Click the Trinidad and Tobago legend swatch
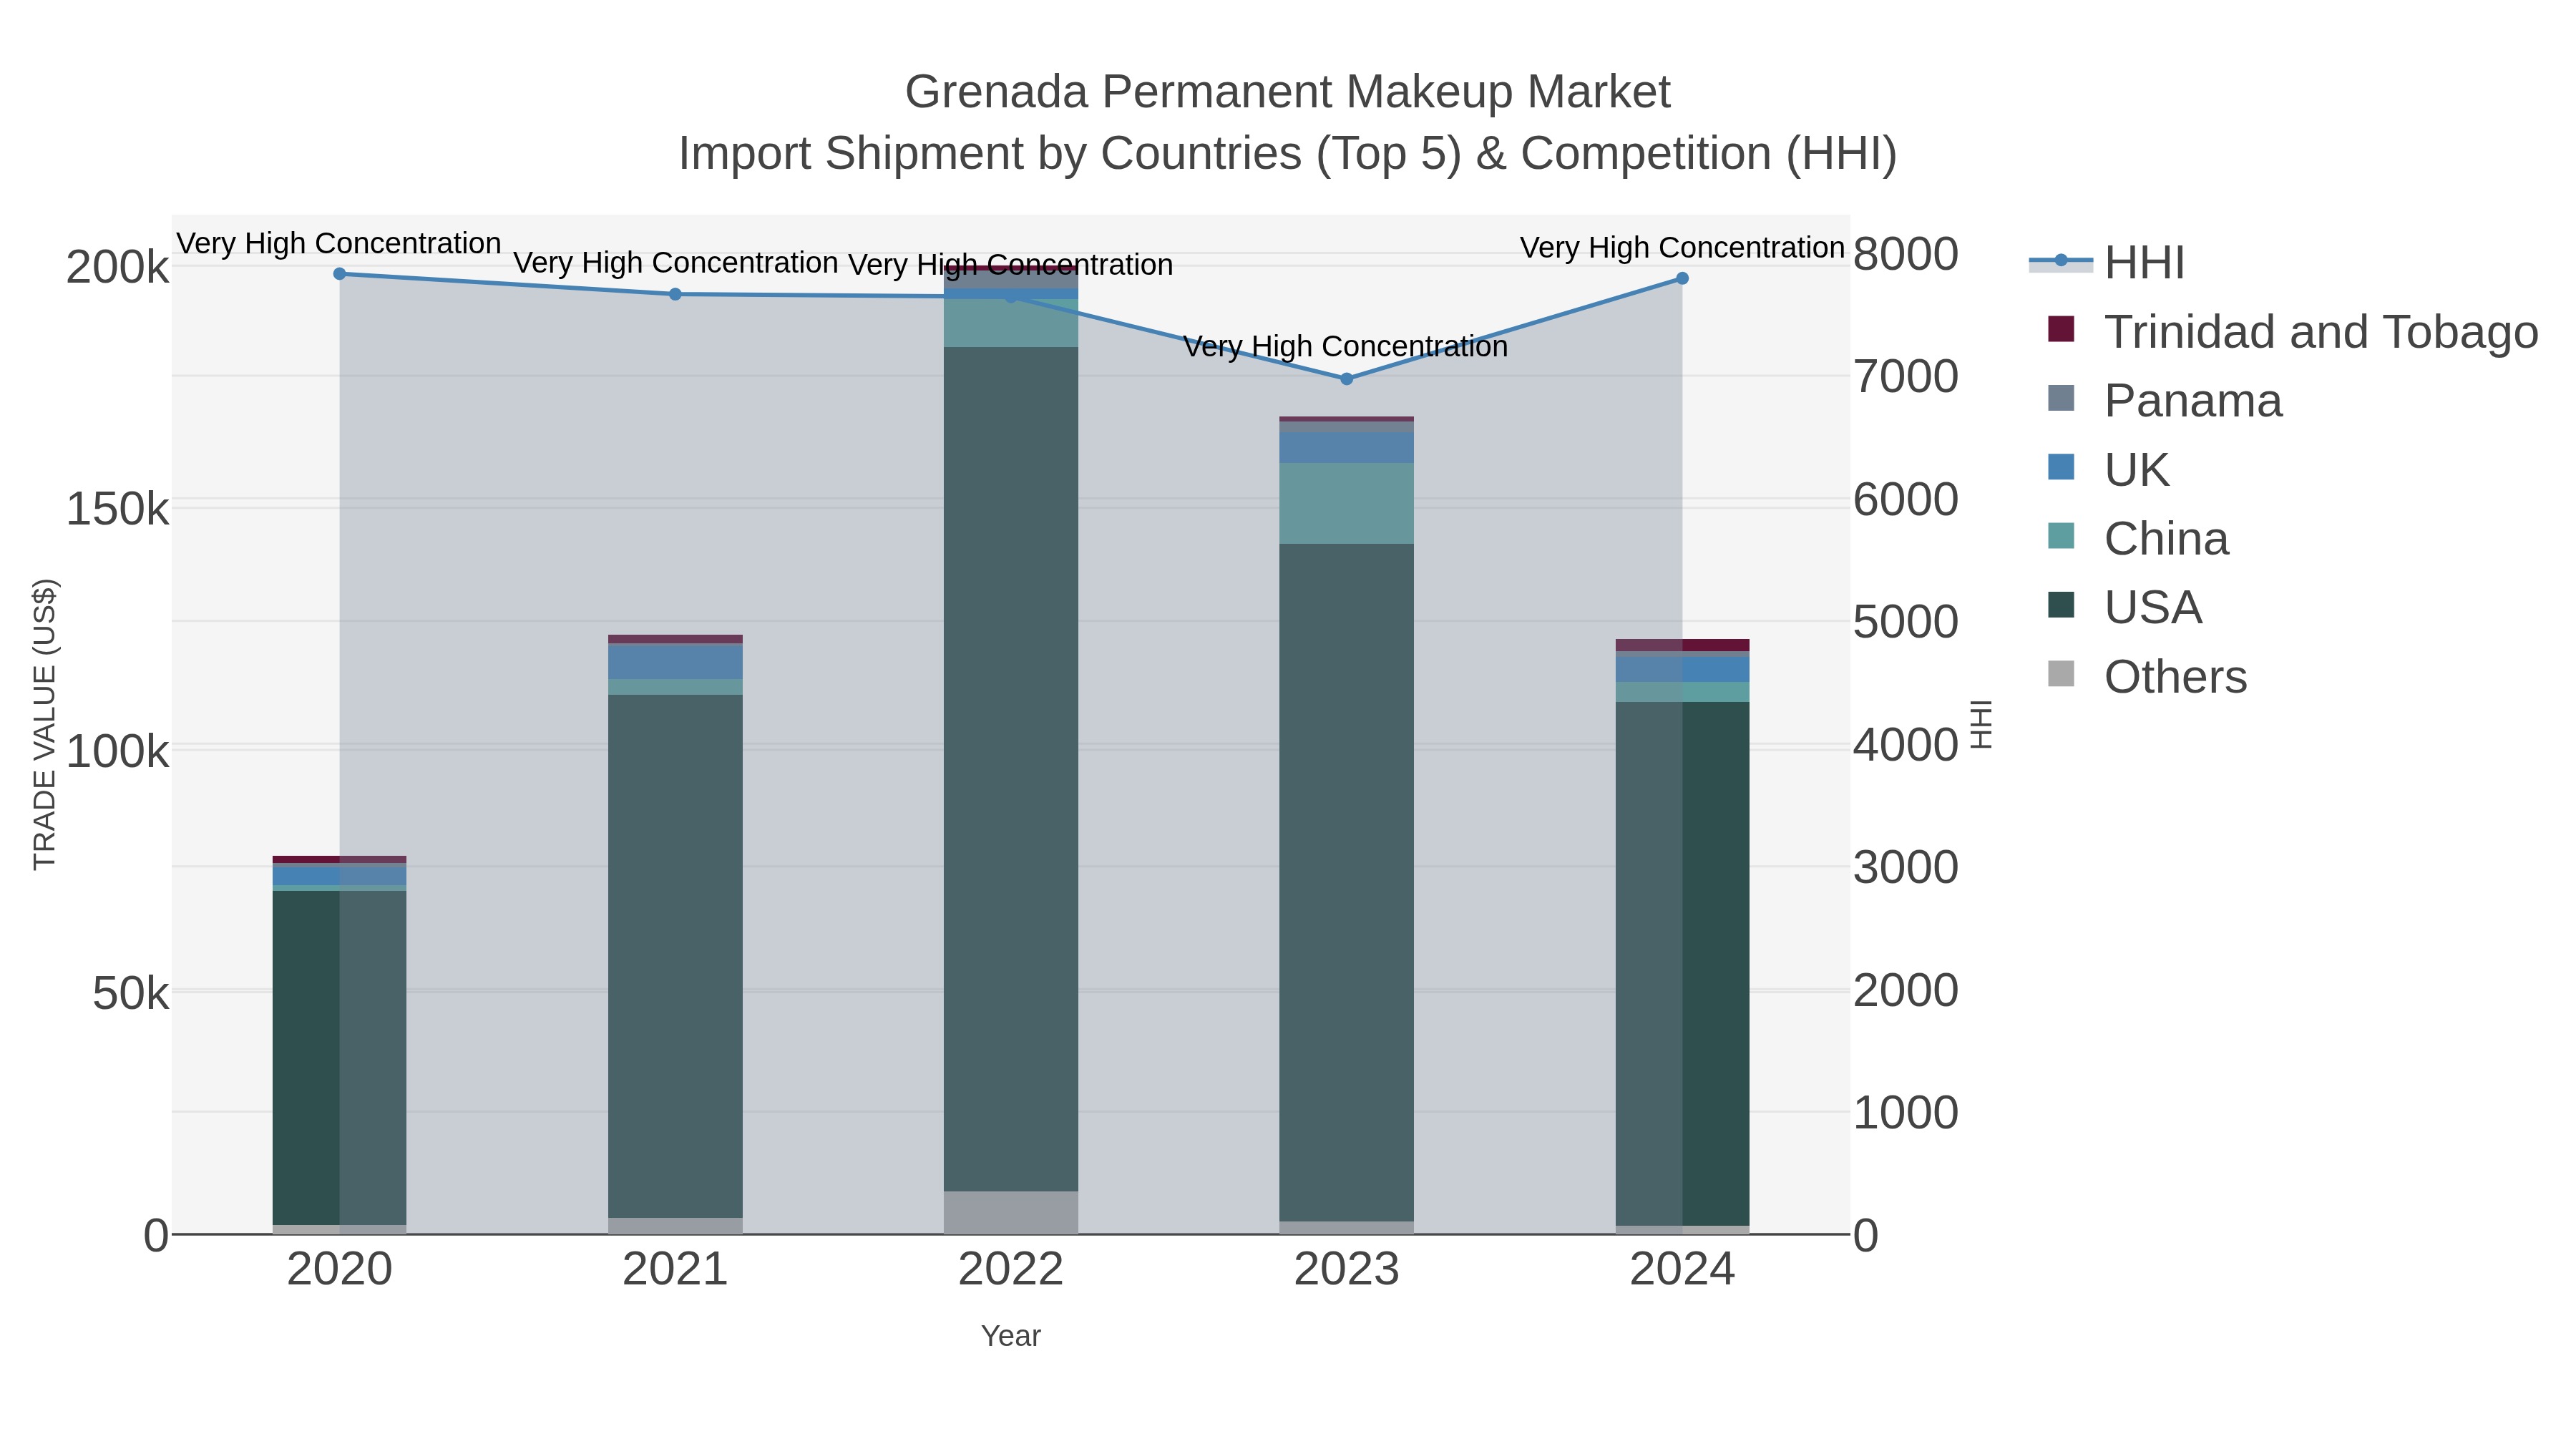Image resolution: width=2576 pixels, height=1449 pixels. pos(2061,329)
